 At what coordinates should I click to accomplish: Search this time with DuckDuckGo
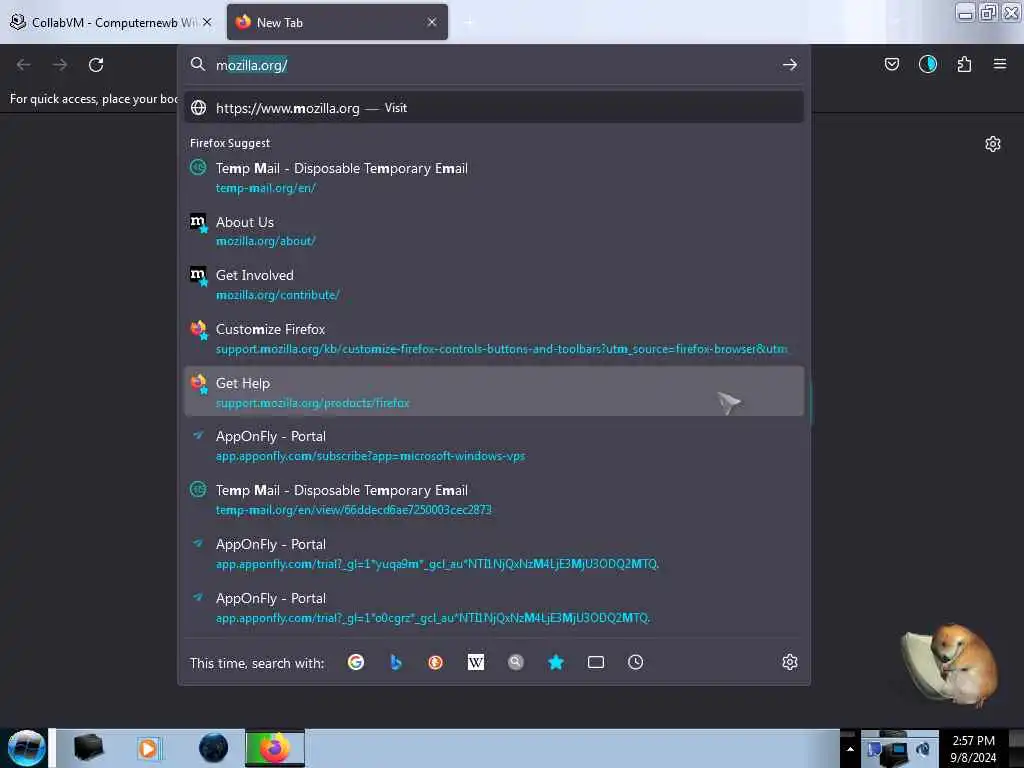pos(436,662)
